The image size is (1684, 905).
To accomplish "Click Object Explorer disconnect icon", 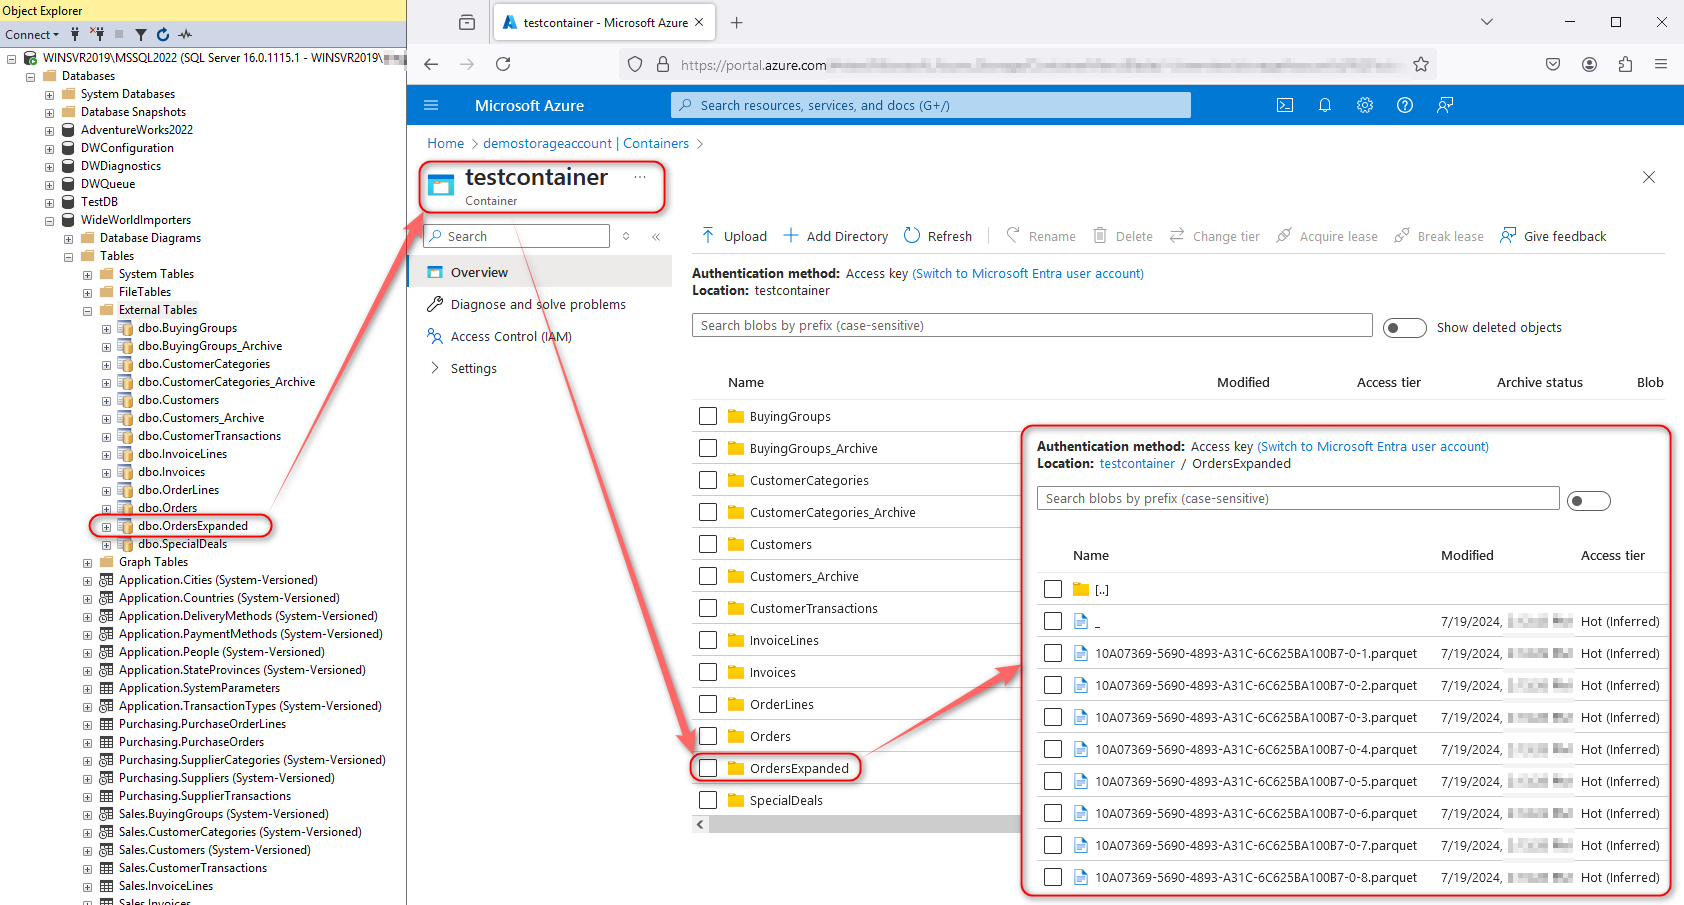I will [x=97, y=34].
